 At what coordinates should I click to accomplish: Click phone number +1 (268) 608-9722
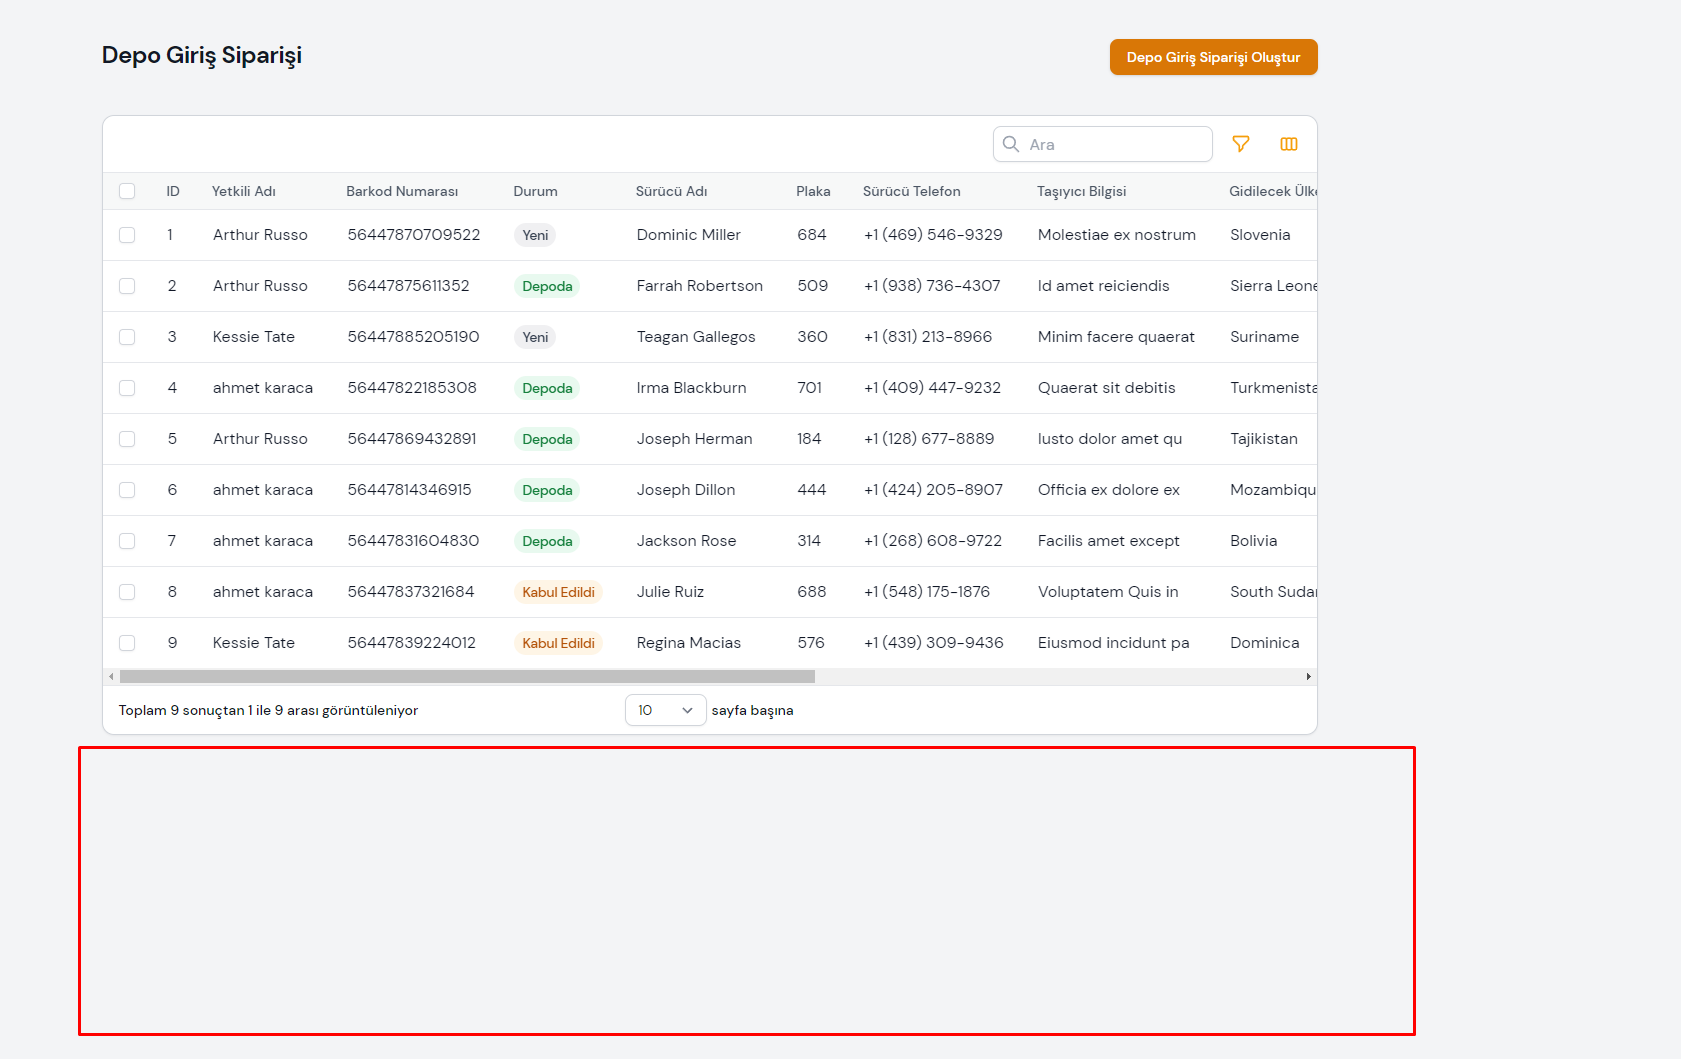click(933, 541)
